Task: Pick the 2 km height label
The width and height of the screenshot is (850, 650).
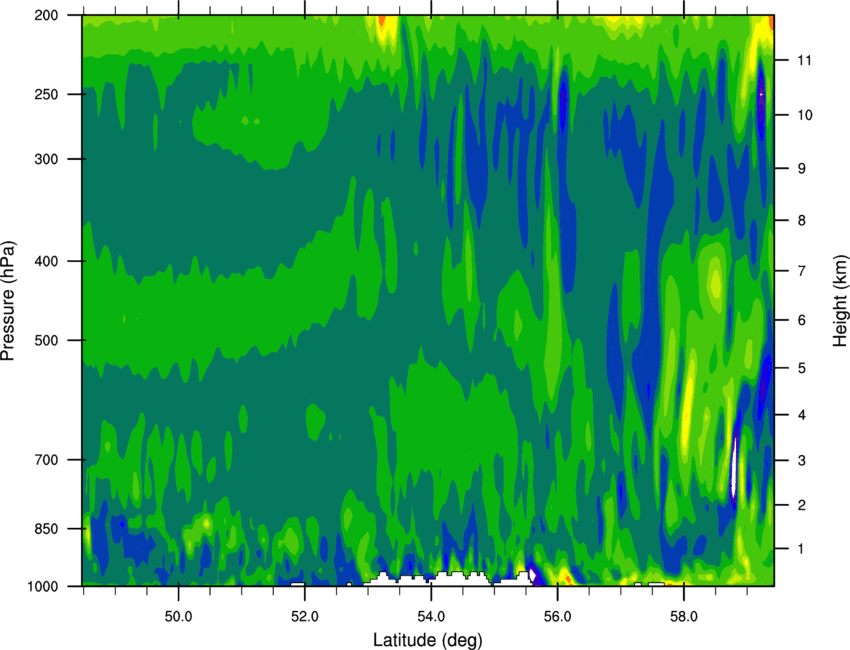Action: tap(802, 505)
